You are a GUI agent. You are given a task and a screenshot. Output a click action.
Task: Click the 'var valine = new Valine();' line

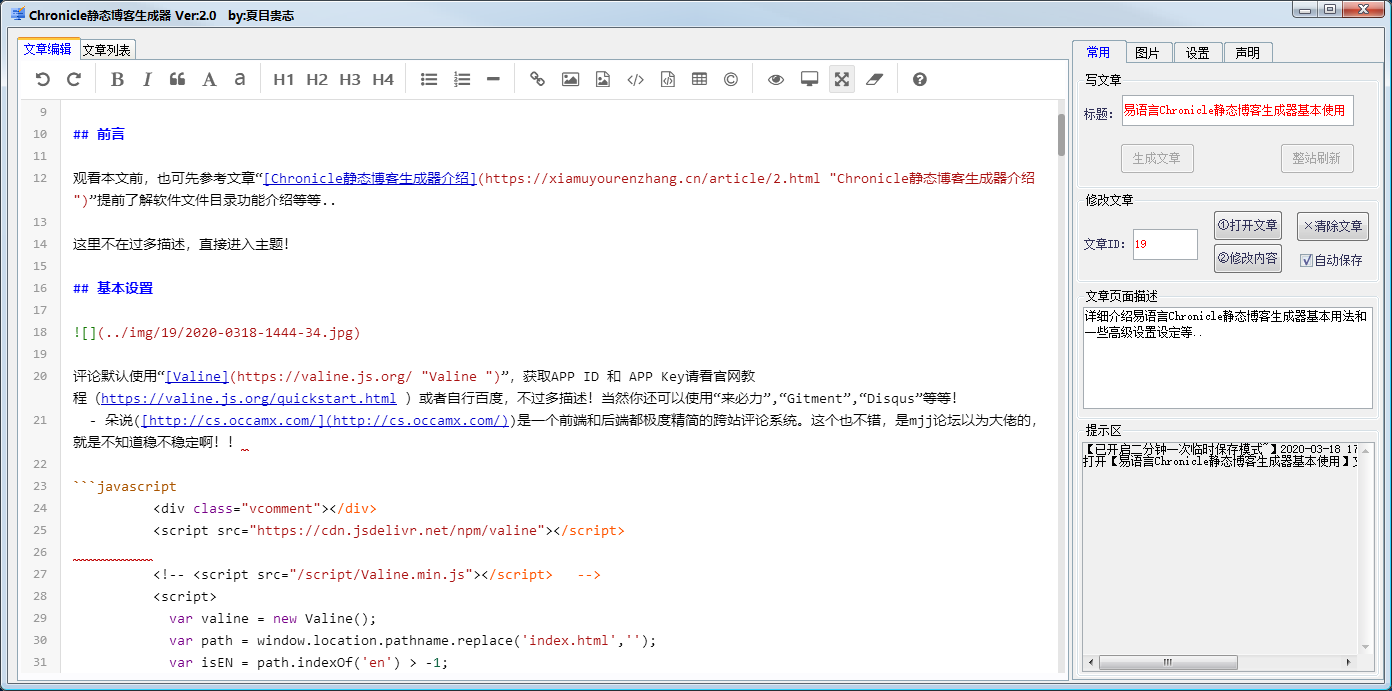coord(273,618)
